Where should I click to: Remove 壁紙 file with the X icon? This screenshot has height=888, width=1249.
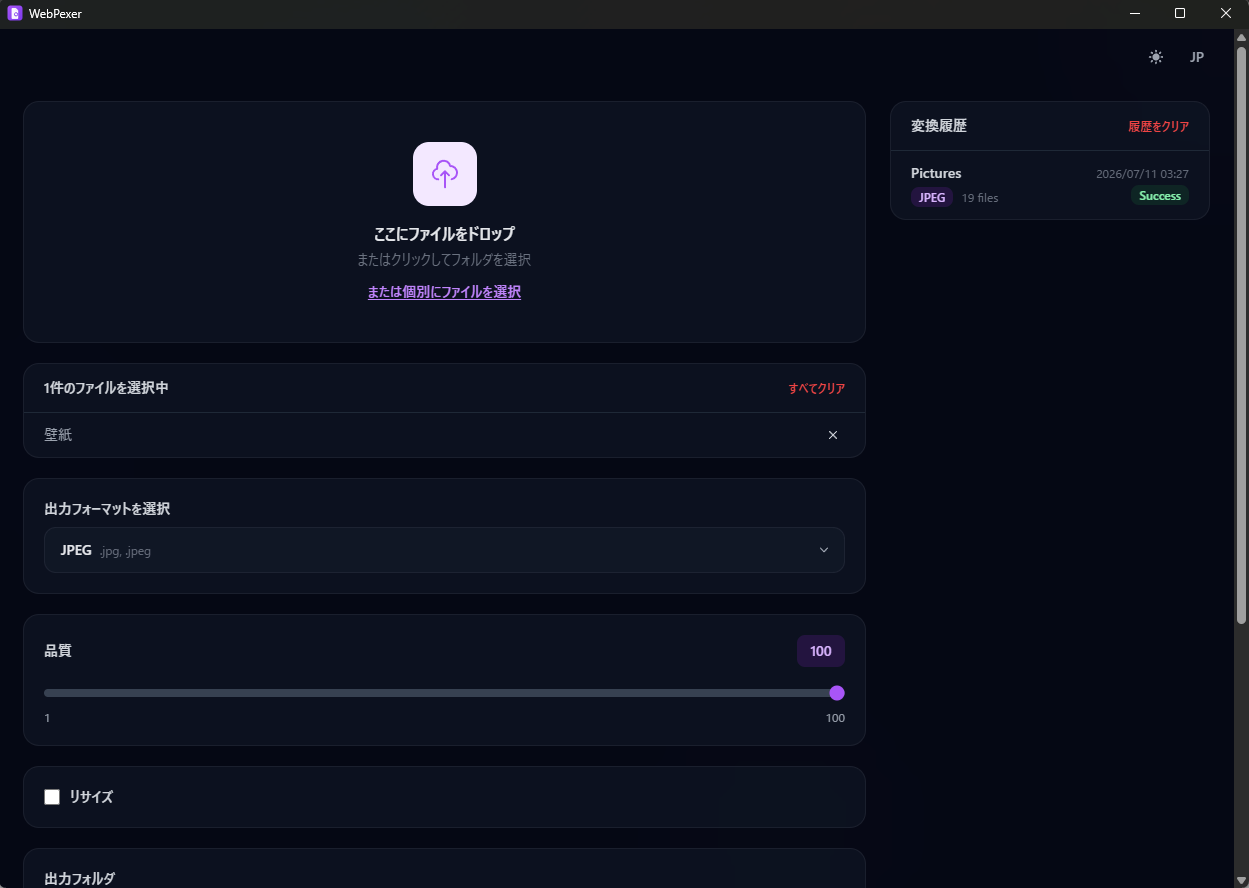833,435
